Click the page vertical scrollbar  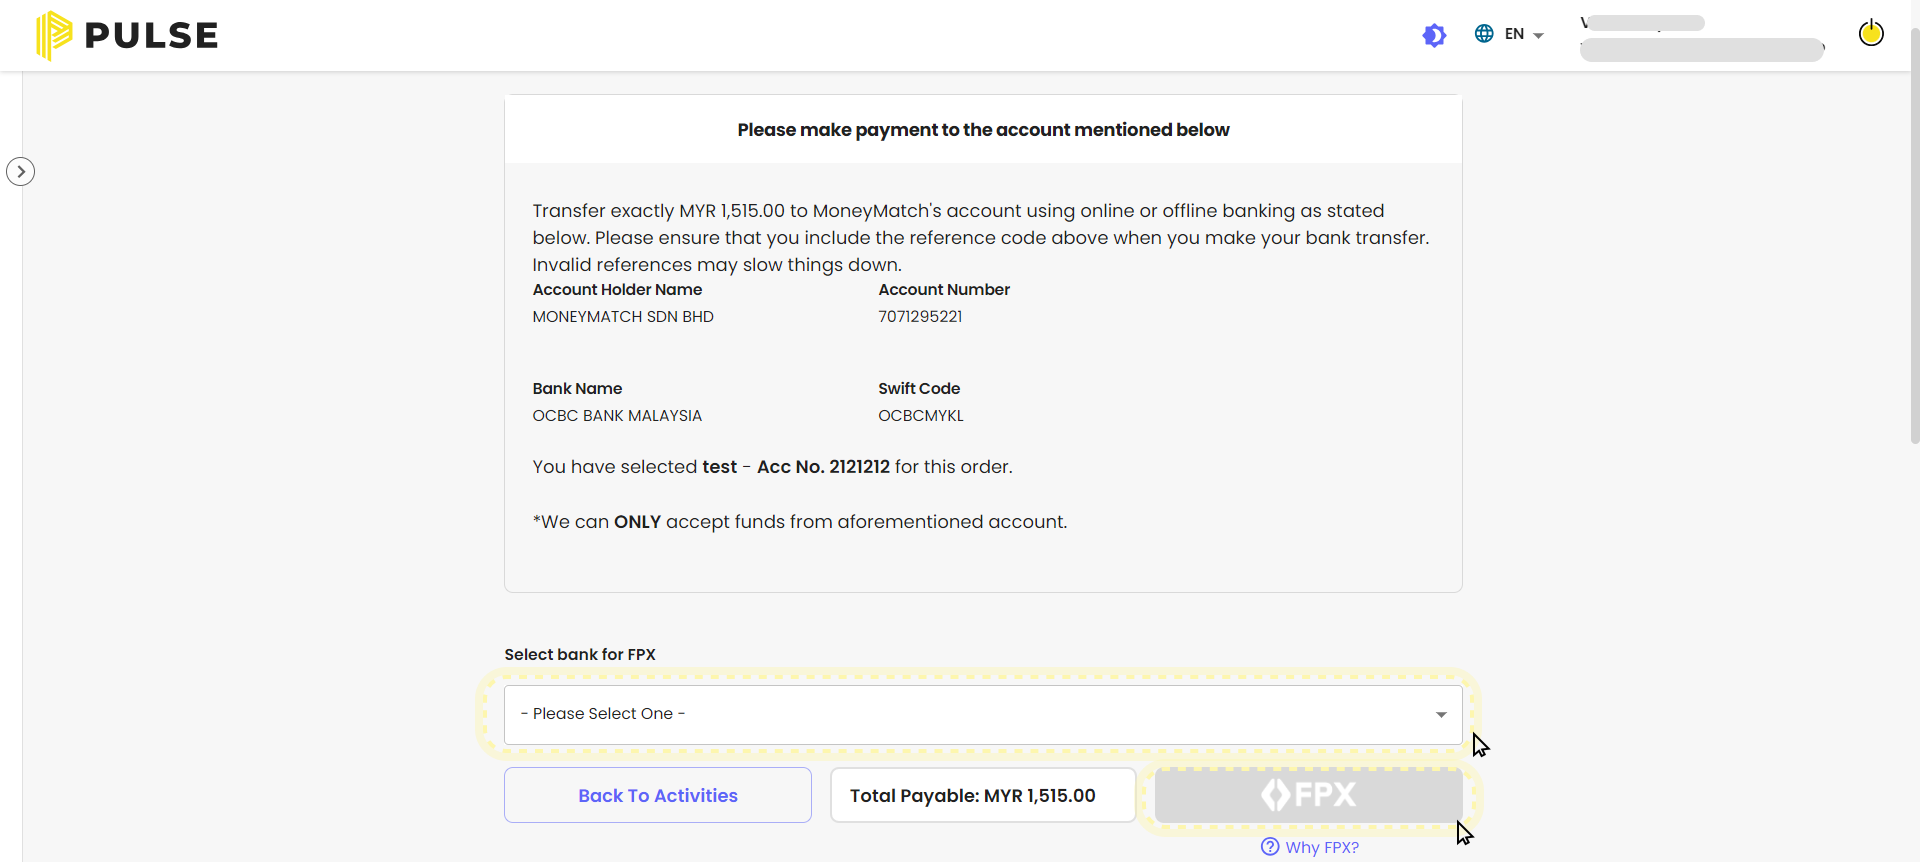pos(1914,235)
